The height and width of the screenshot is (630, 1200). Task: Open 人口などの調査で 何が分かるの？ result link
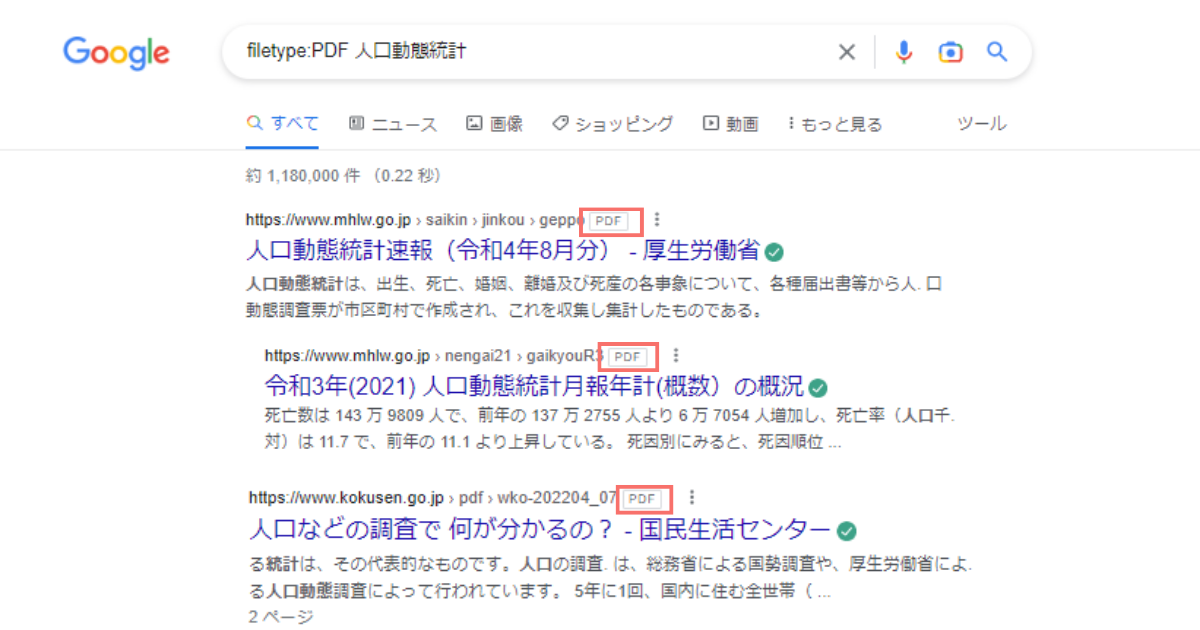539,529
